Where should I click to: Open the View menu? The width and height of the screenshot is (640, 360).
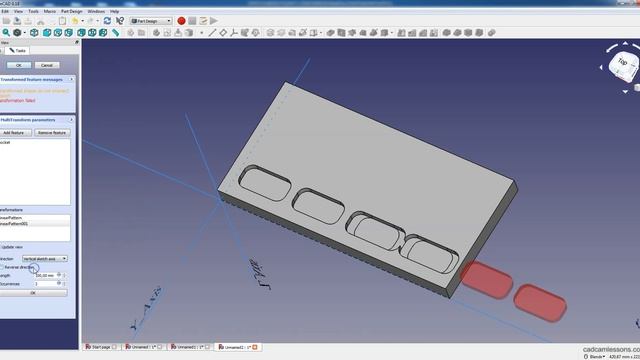pos(18,11)
